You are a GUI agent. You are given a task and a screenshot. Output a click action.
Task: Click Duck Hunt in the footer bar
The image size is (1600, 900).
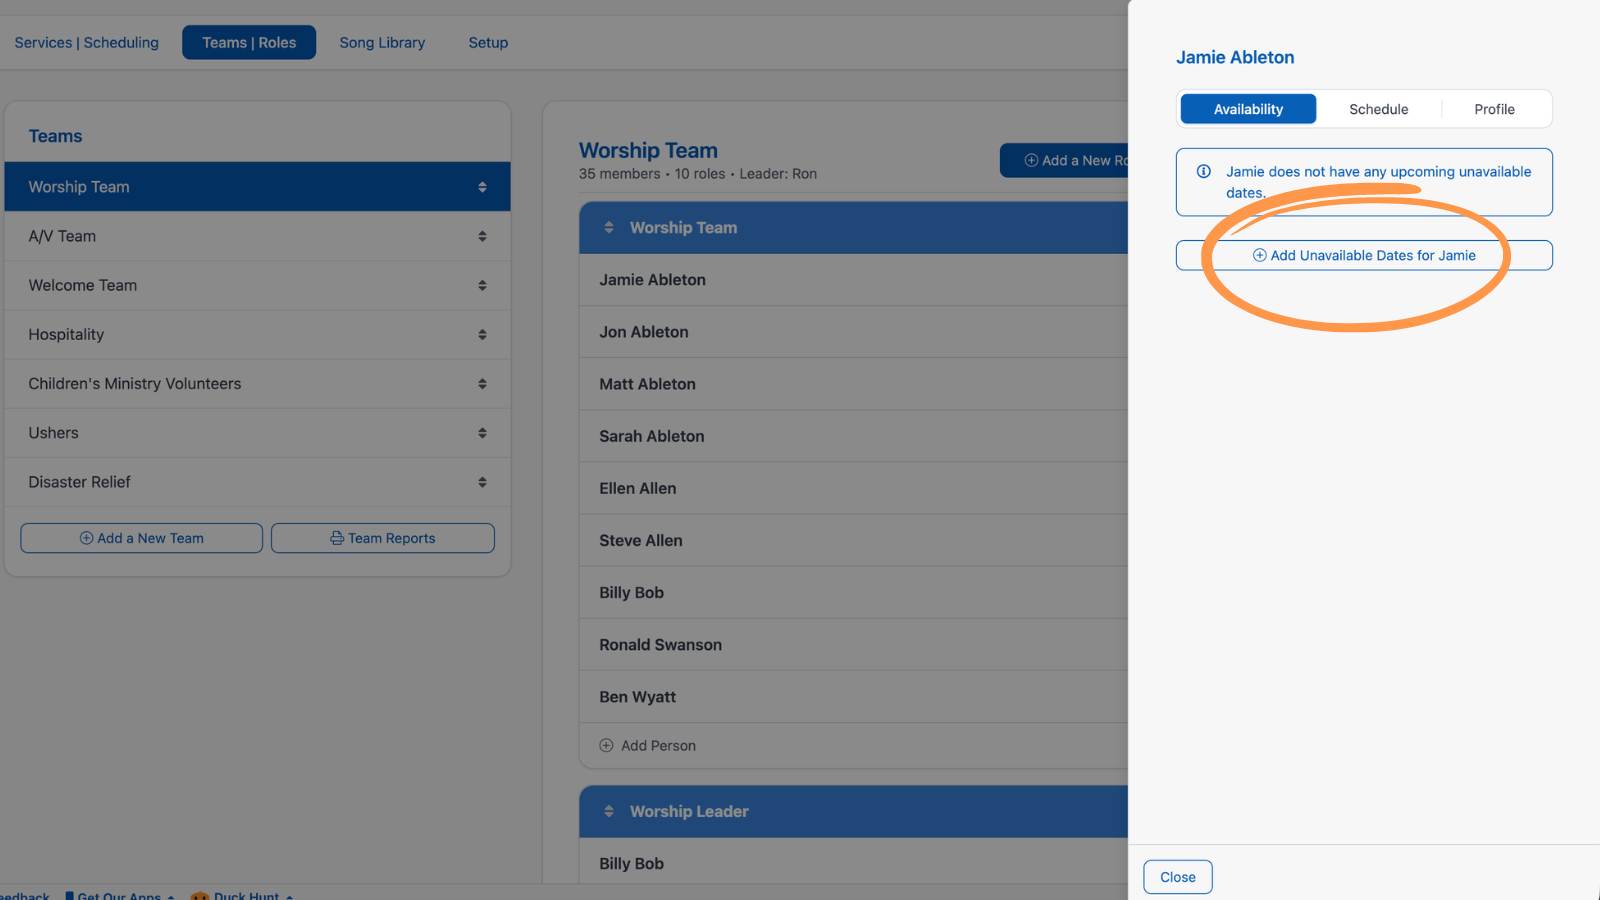point(243,895)
